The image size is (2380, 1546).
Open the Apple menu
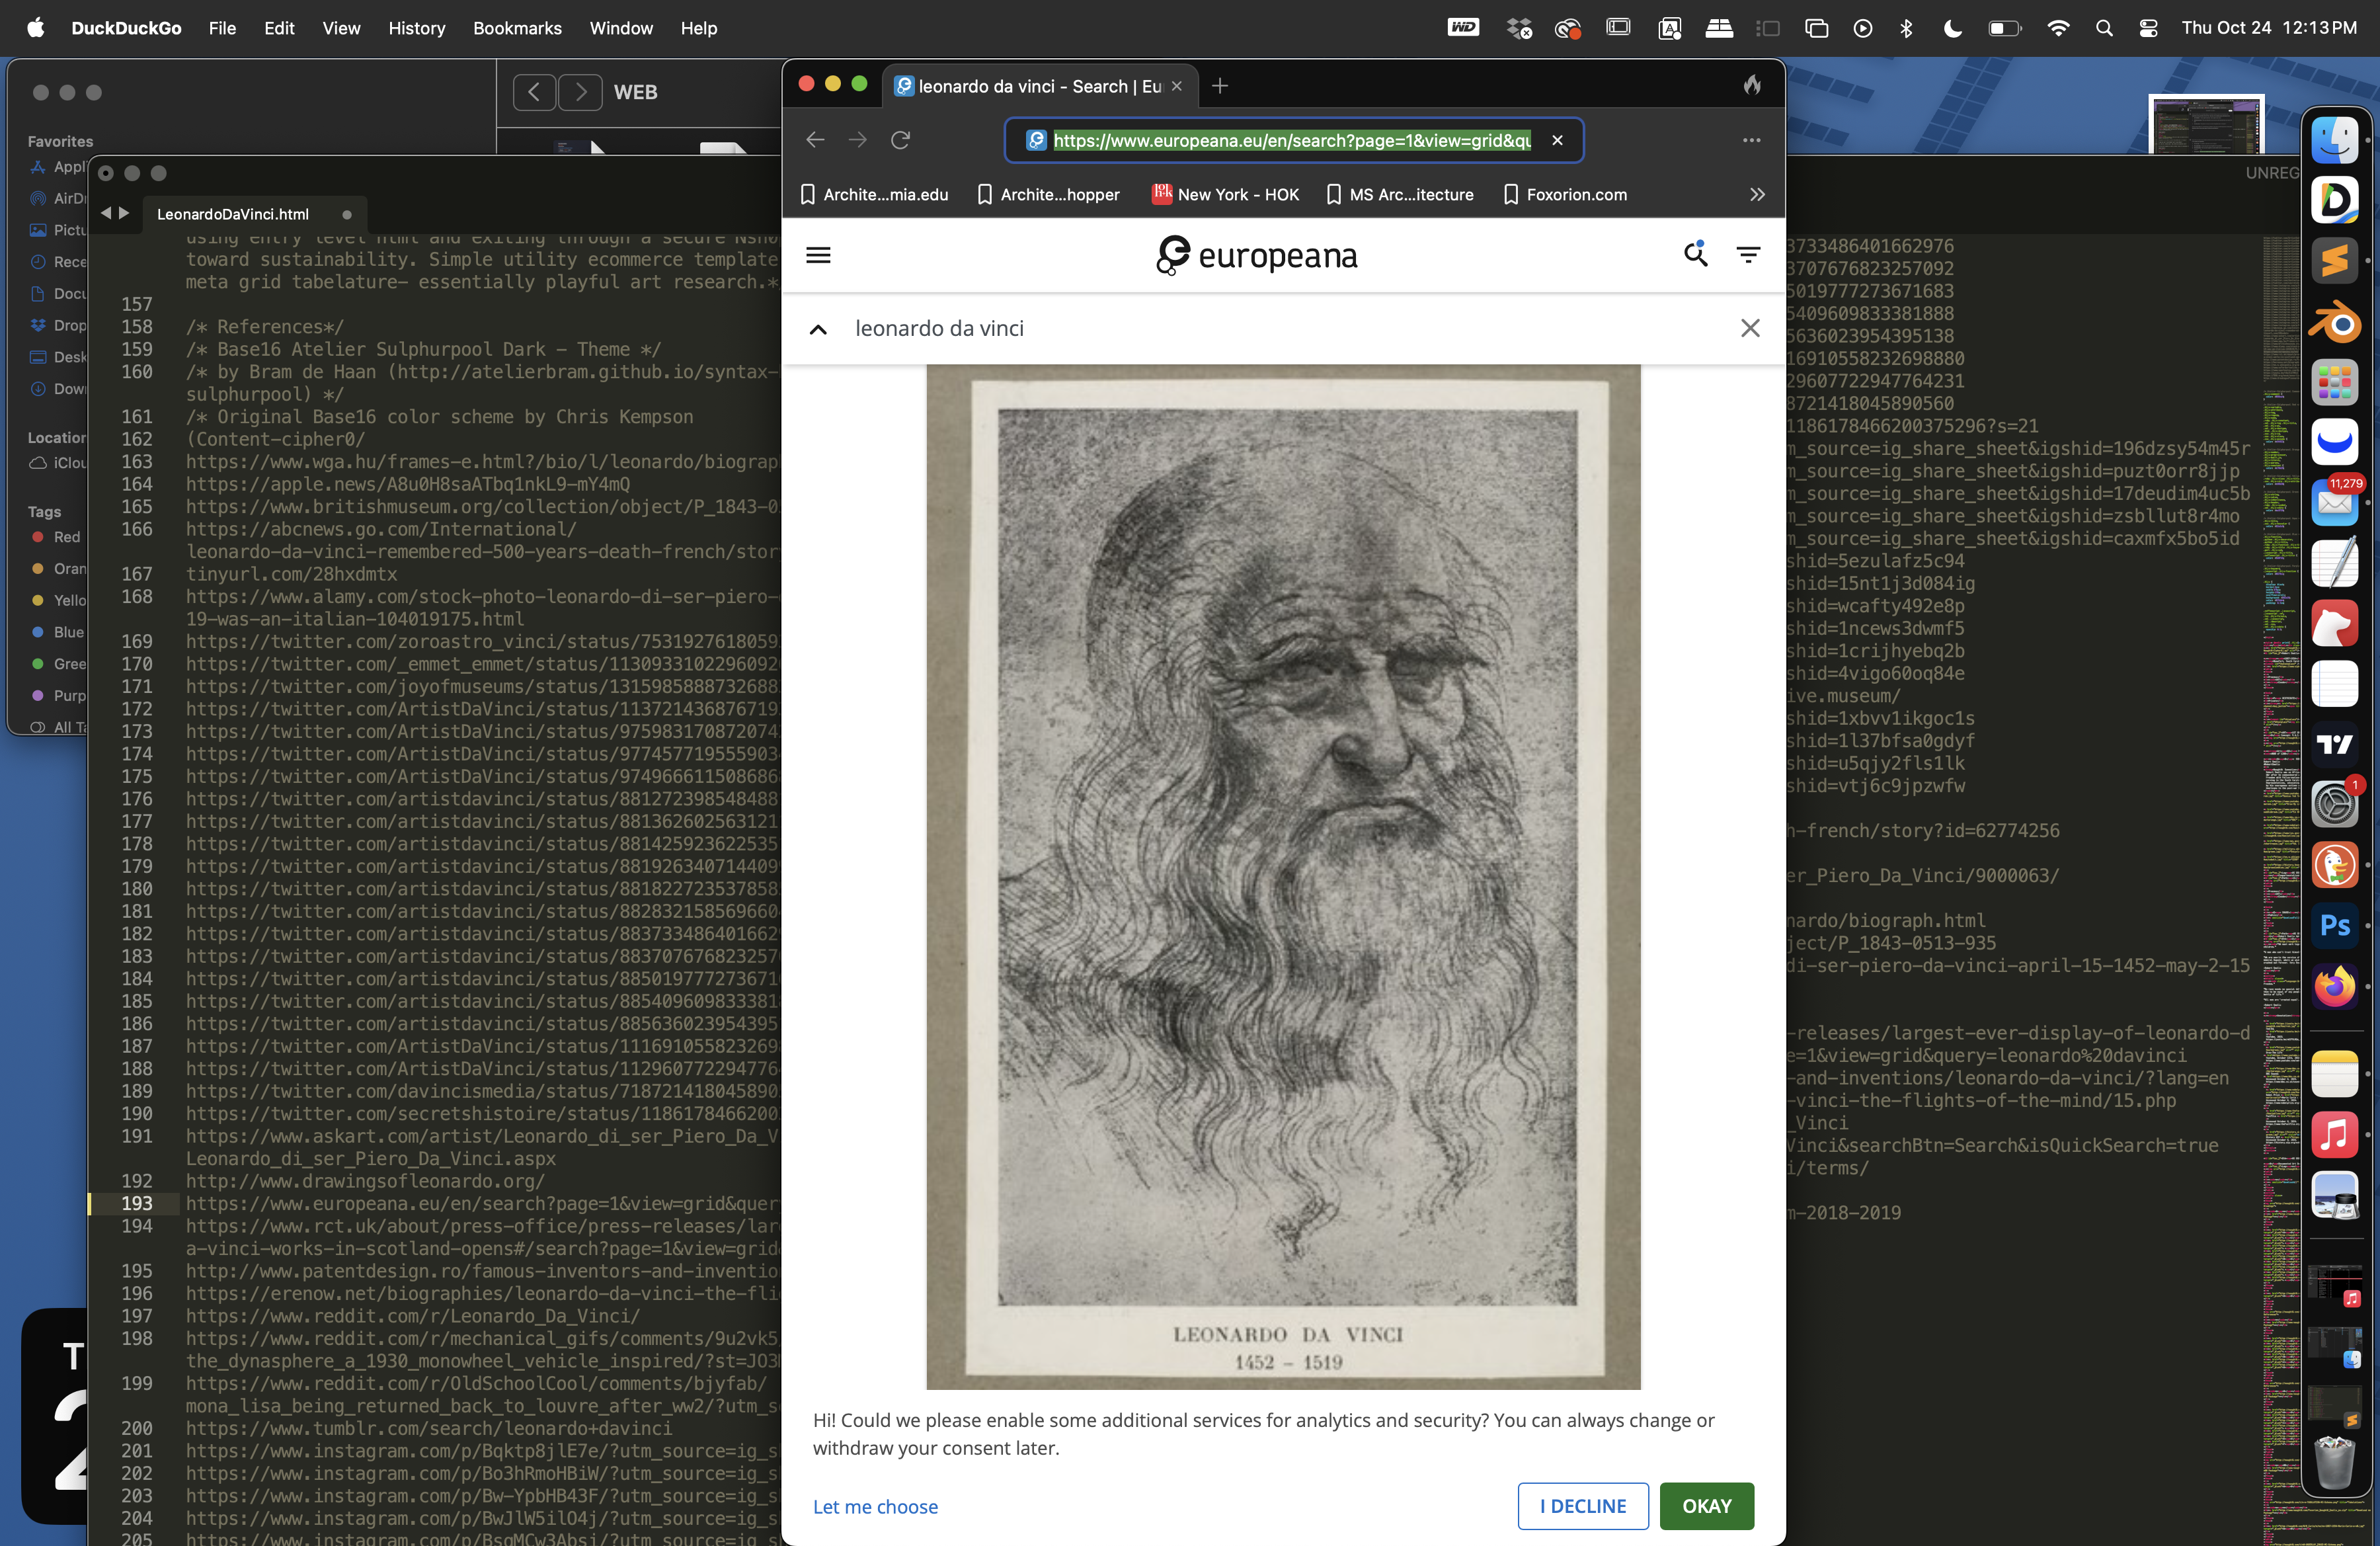[36, 28]
